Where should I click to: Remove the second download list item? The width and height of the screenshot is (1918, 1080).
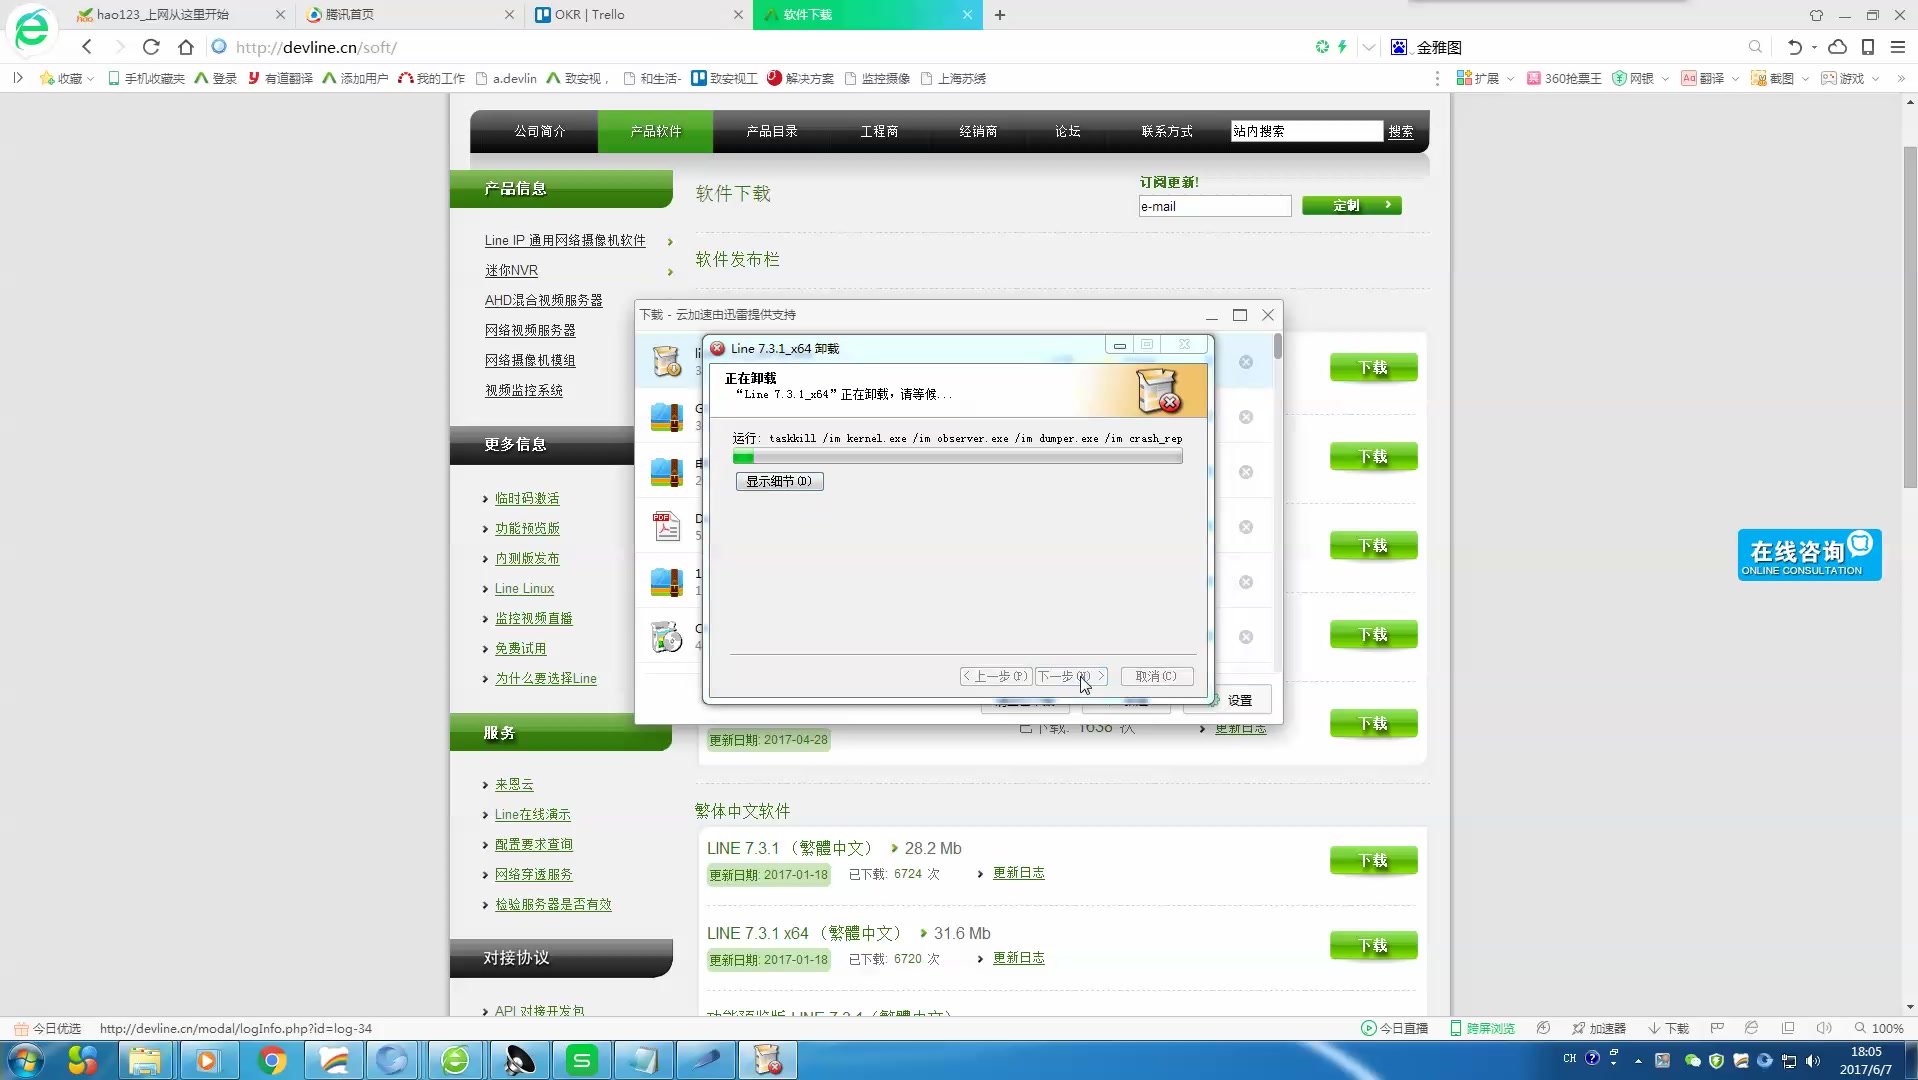[1246, 417]
